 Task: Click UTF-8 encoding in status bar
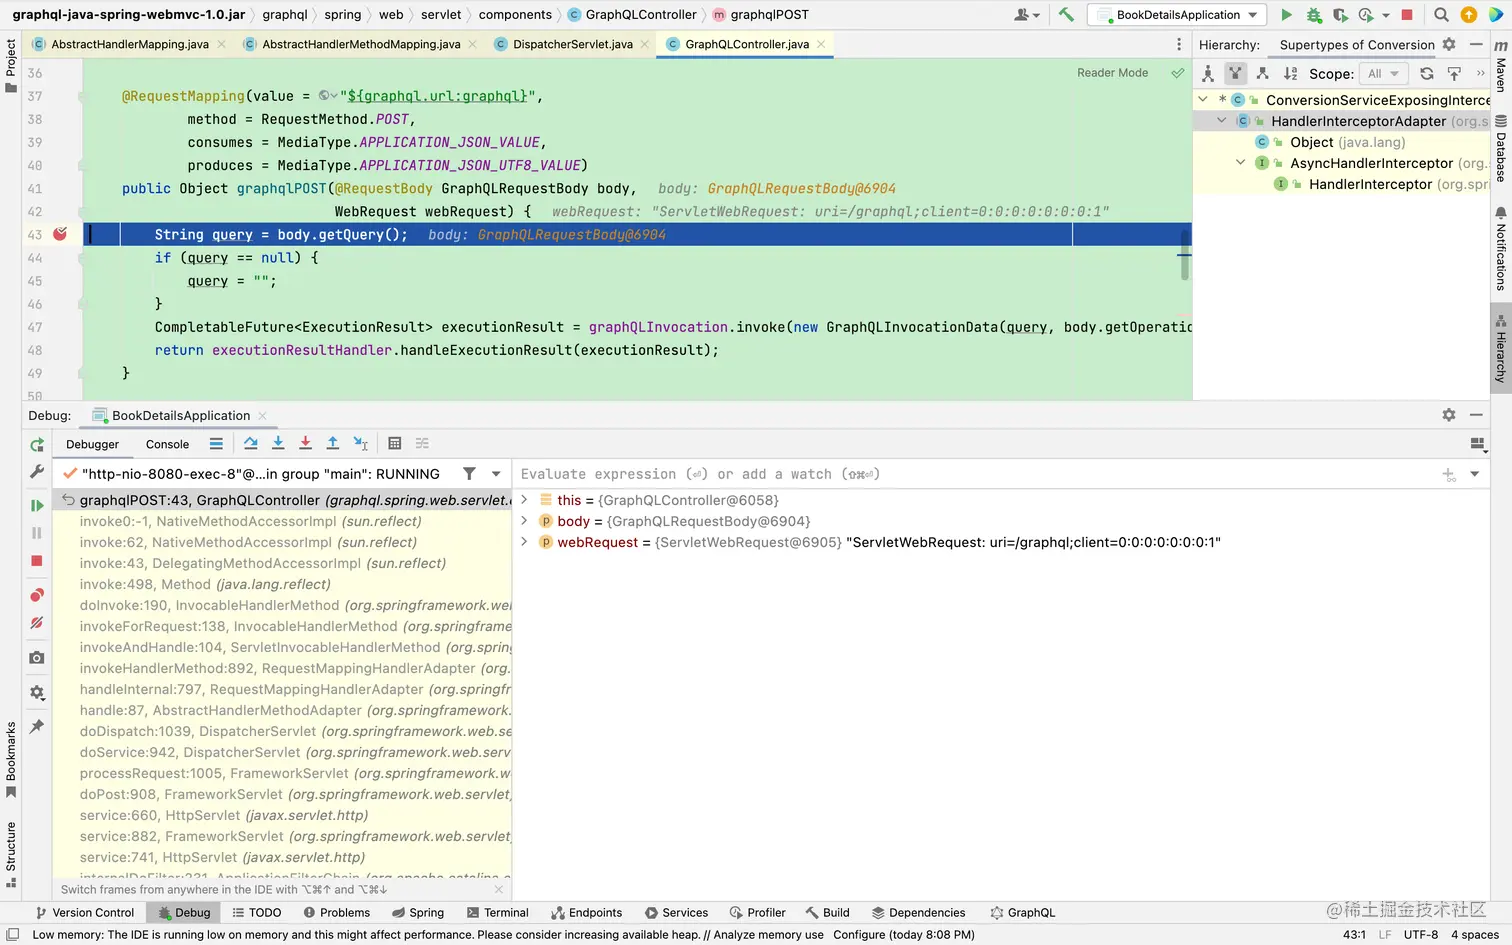click(x=1421, y=935)
